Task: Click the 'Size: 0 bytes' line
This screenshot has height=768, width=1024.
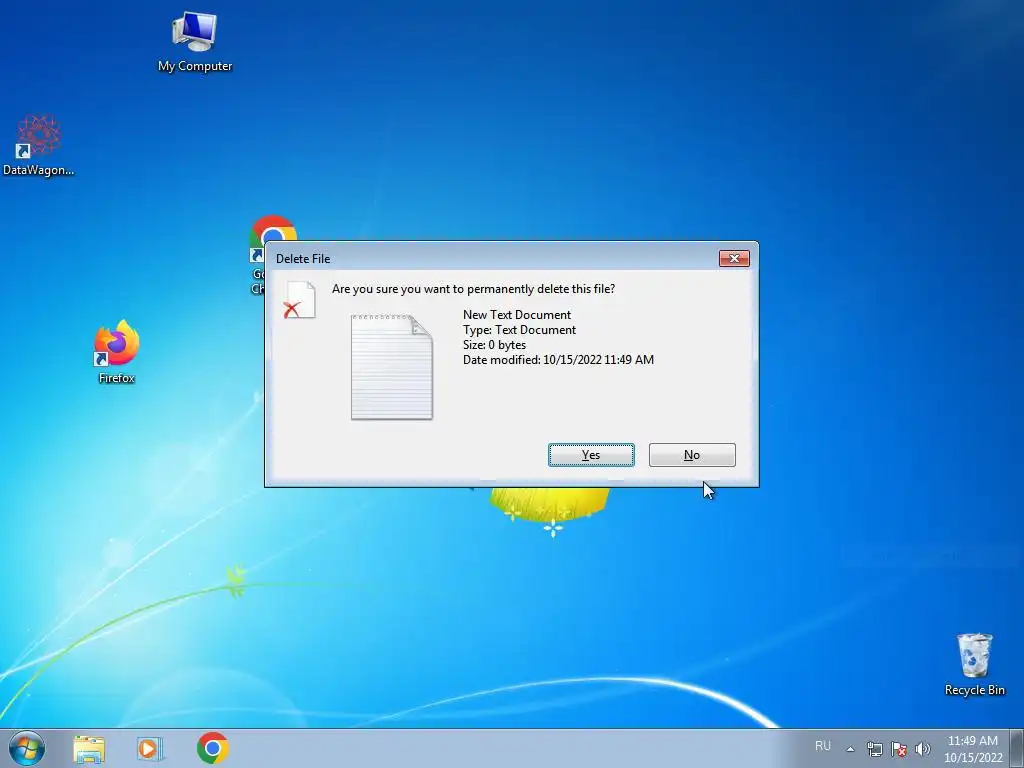Action: click(494, 345)
